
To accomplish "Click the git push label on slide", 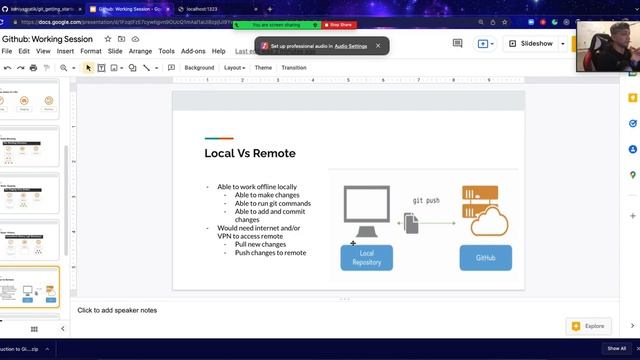I will 426,200.
